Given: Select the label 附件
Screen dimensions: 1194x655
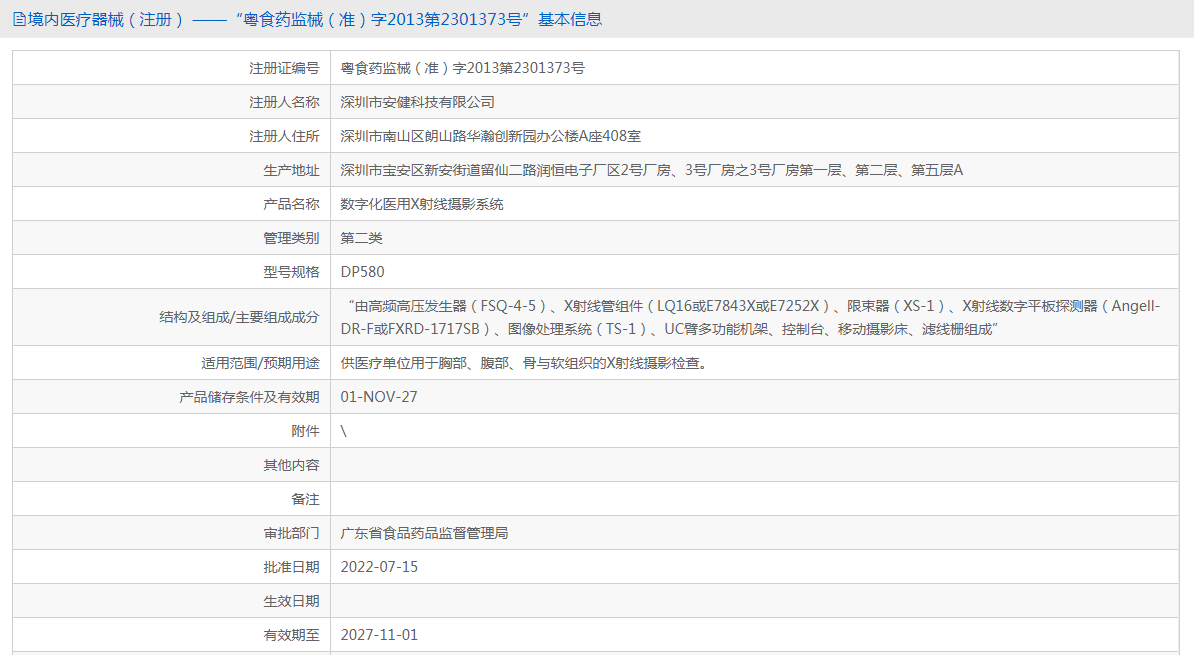Looking at the screenshot, I should pos(305,431).
